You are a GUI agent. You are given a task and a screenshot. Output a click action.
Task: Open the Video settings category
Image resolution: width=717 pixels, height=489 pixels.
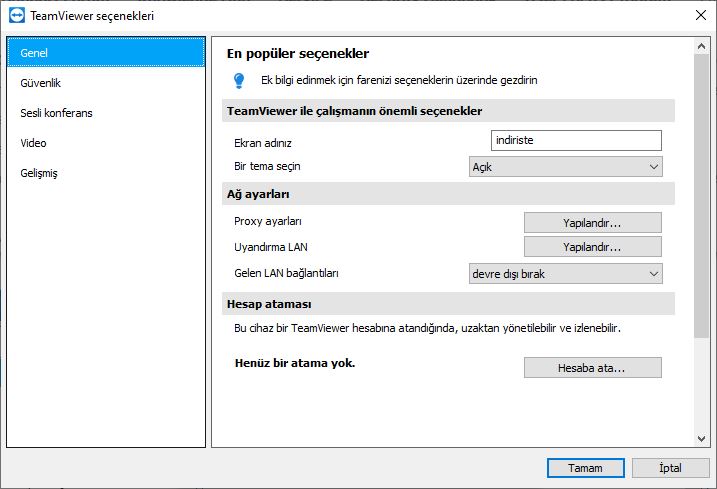click(106, 143)
